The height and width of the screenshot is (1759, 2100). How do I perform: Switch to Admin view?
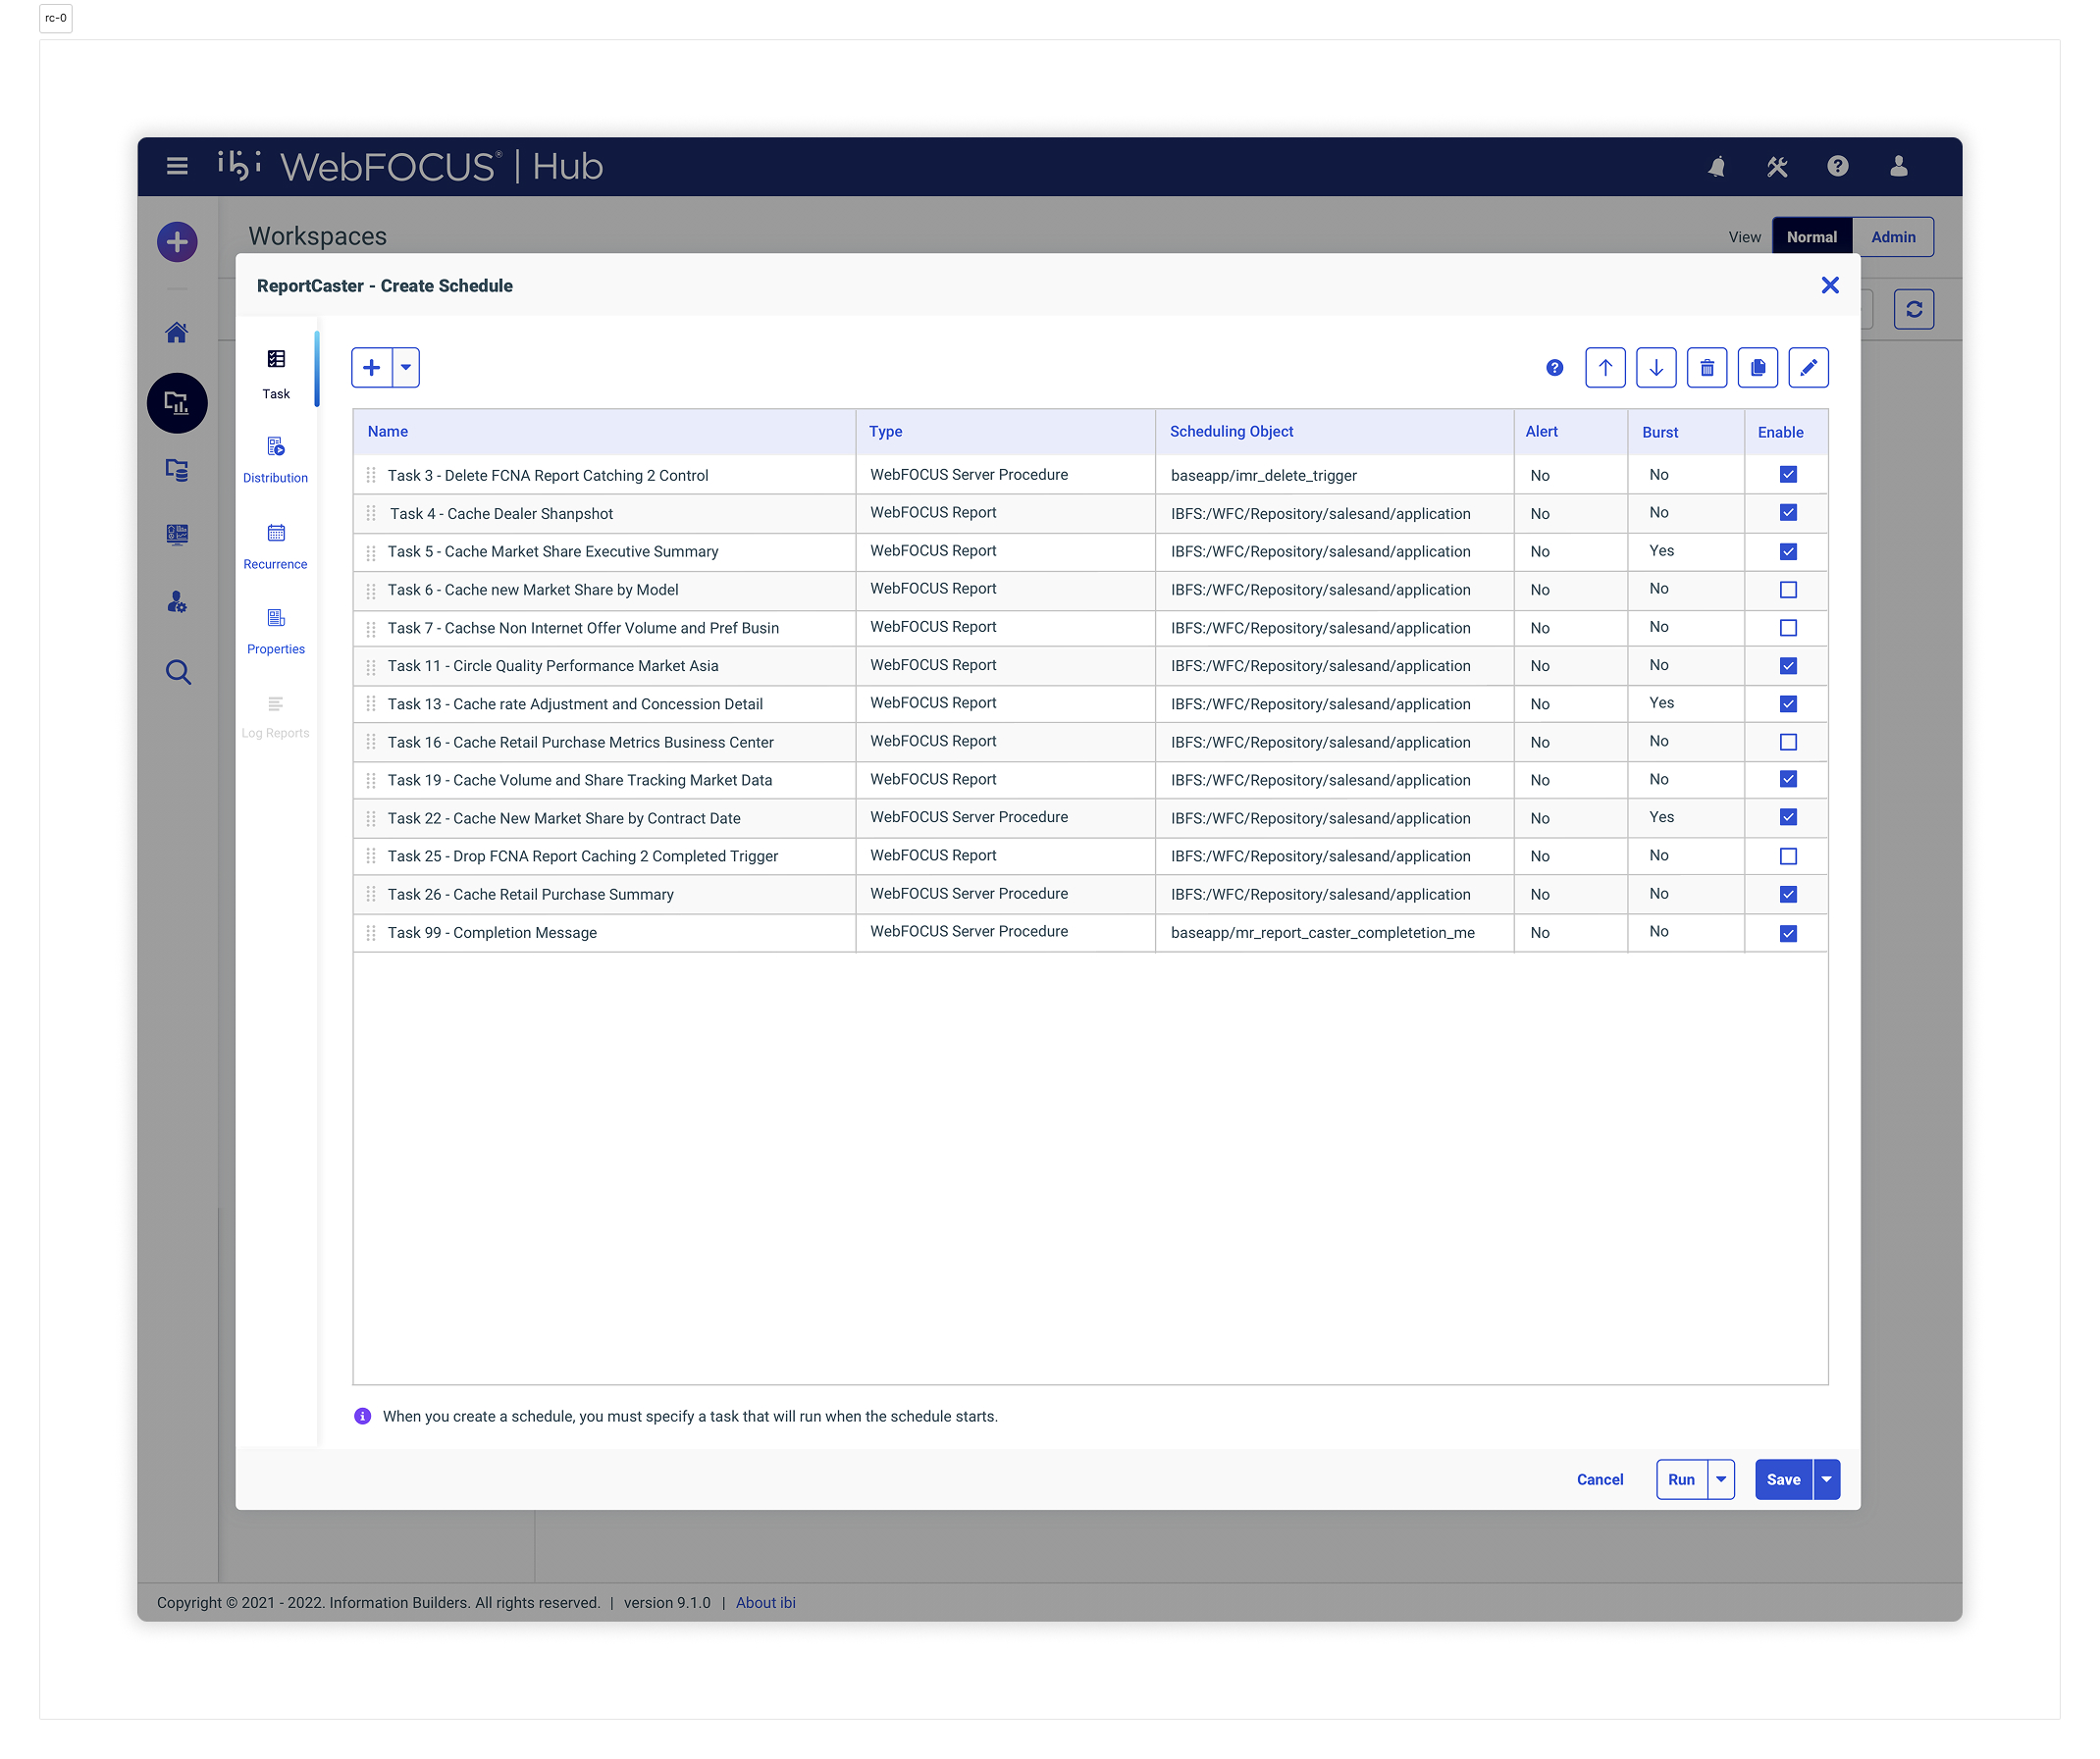pos(1893,237)
